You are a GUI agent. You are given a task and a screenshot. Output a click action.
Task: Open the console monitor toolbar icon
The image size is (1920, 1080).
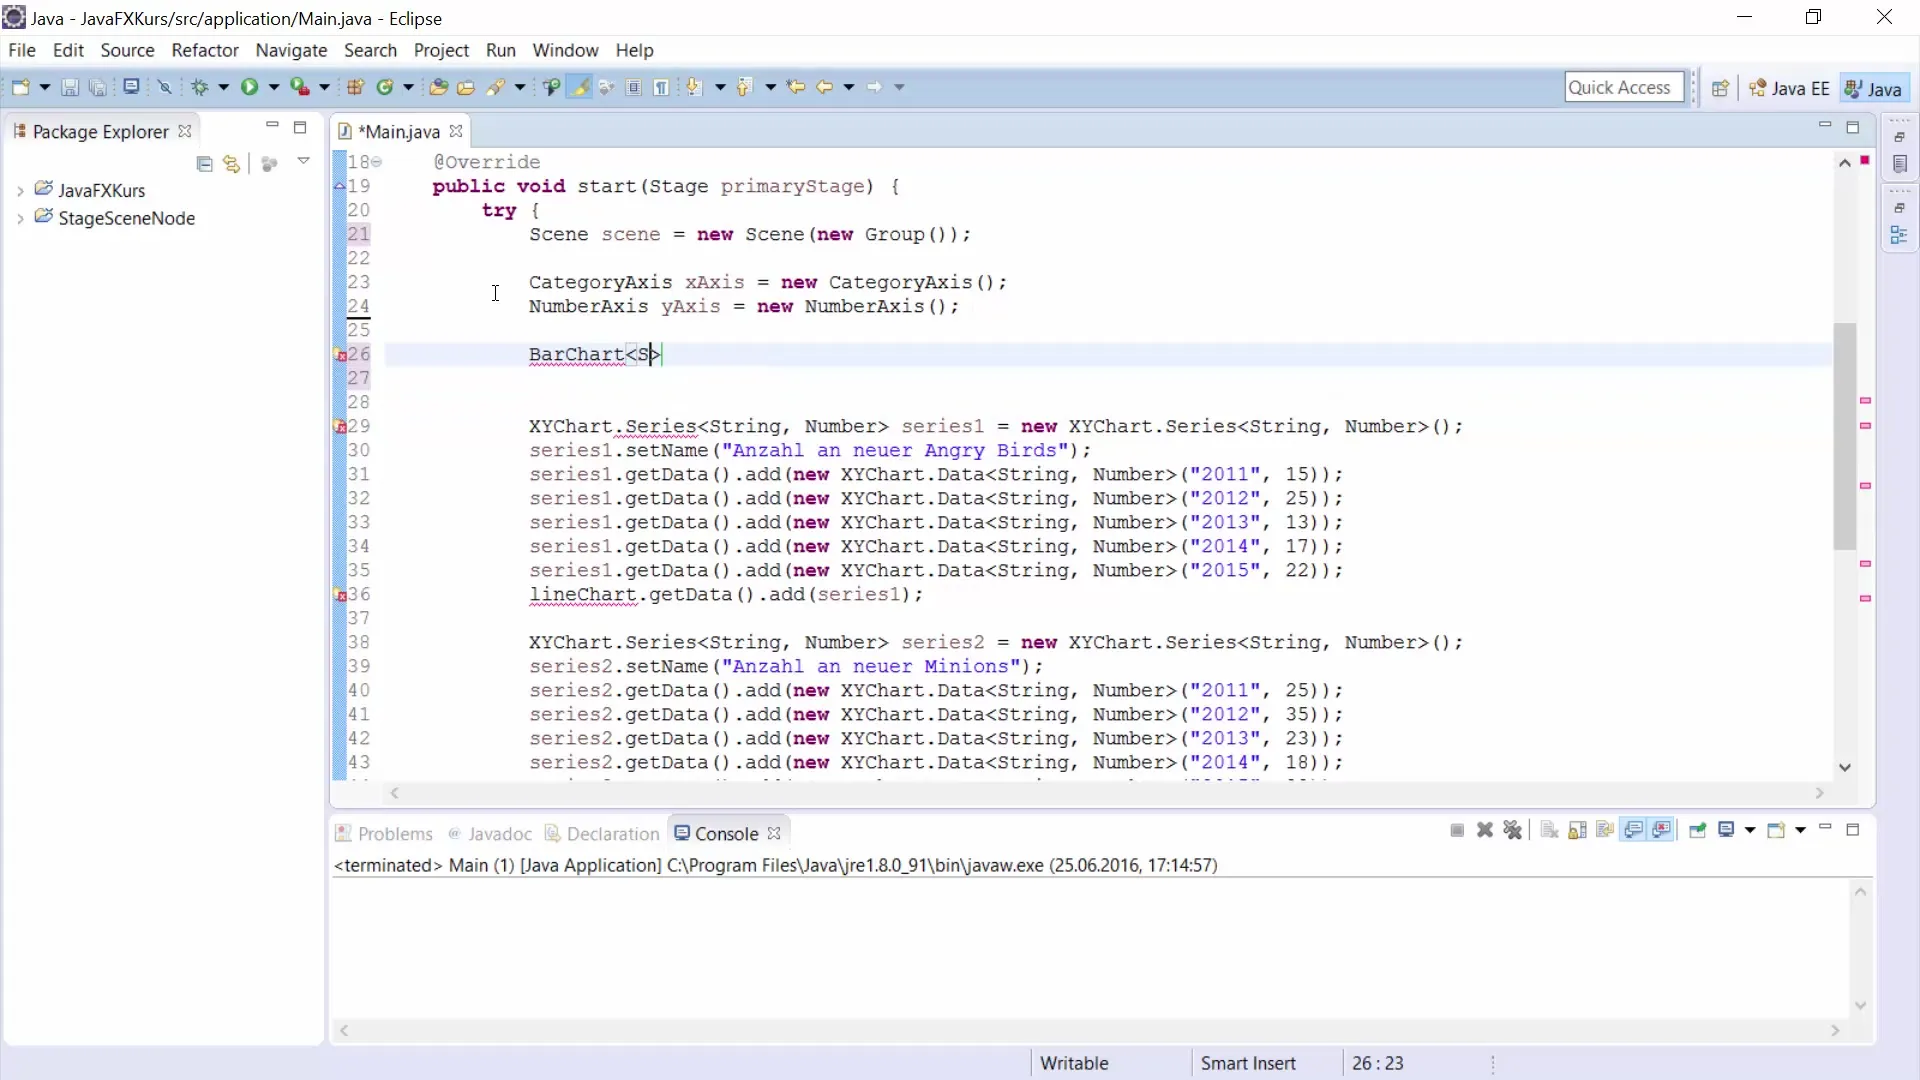131,87
